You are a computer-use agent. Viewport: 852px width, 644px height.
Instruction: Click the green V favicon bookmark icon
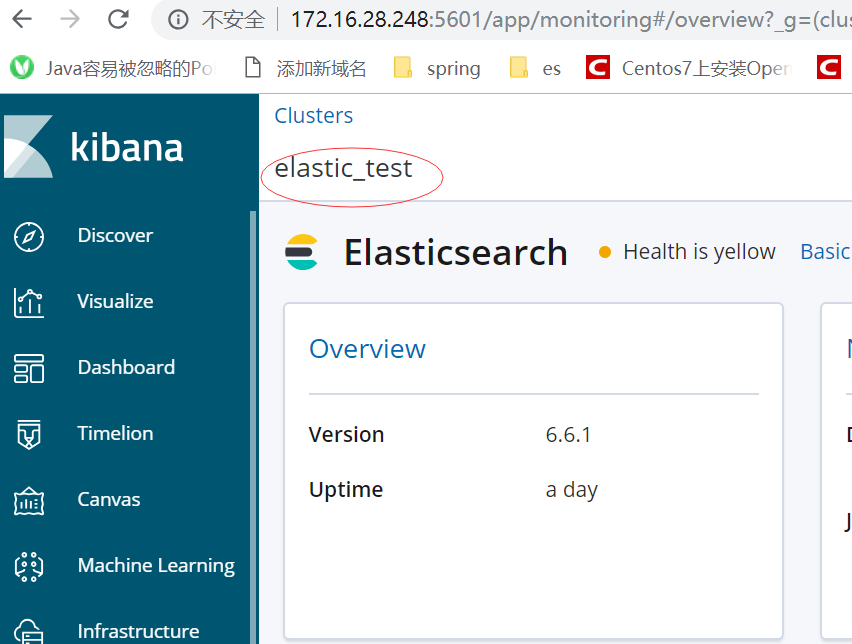point(22,68)
